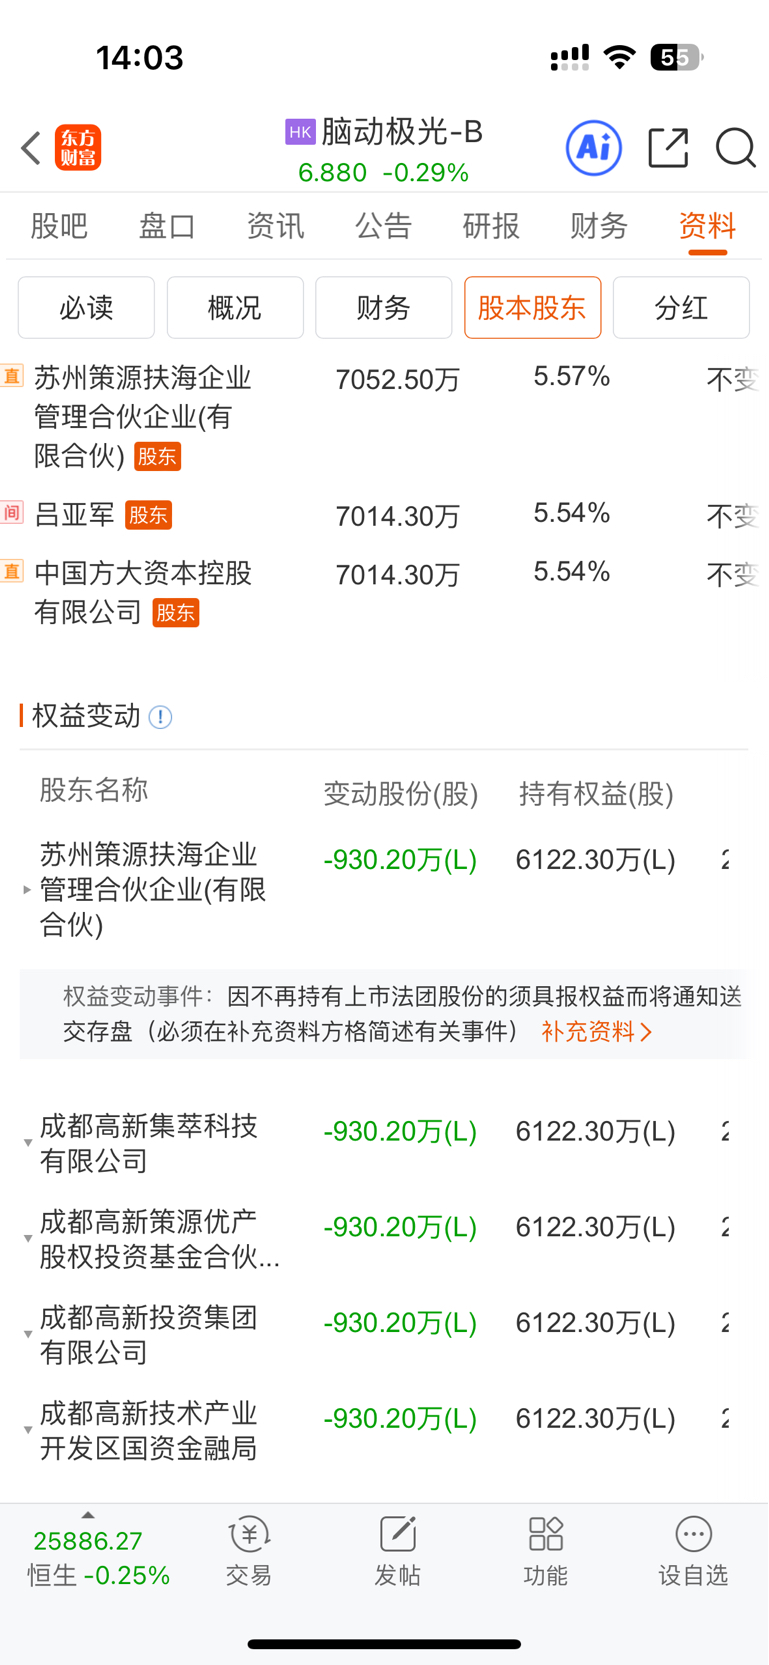Expand 成都高新技术产业开发区国资金融局 row
Image resolution: width=769 pixels, height=1665 pixels.
[x=27, y=1431]
